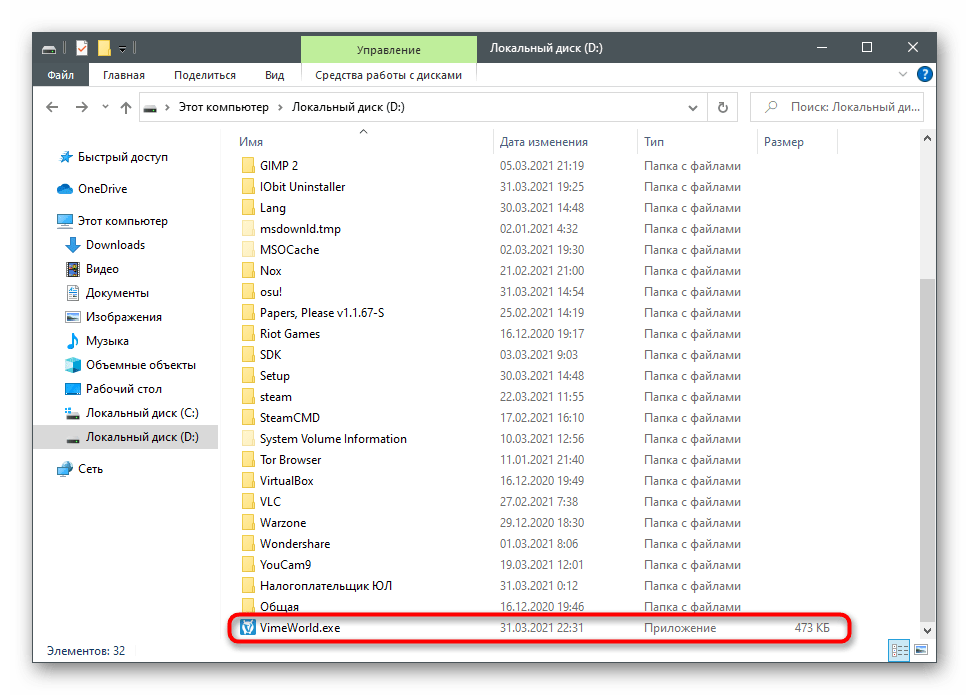Open Видео in the navigation pane
Viewport: 969px width, 695px height.
pos(102,269)
